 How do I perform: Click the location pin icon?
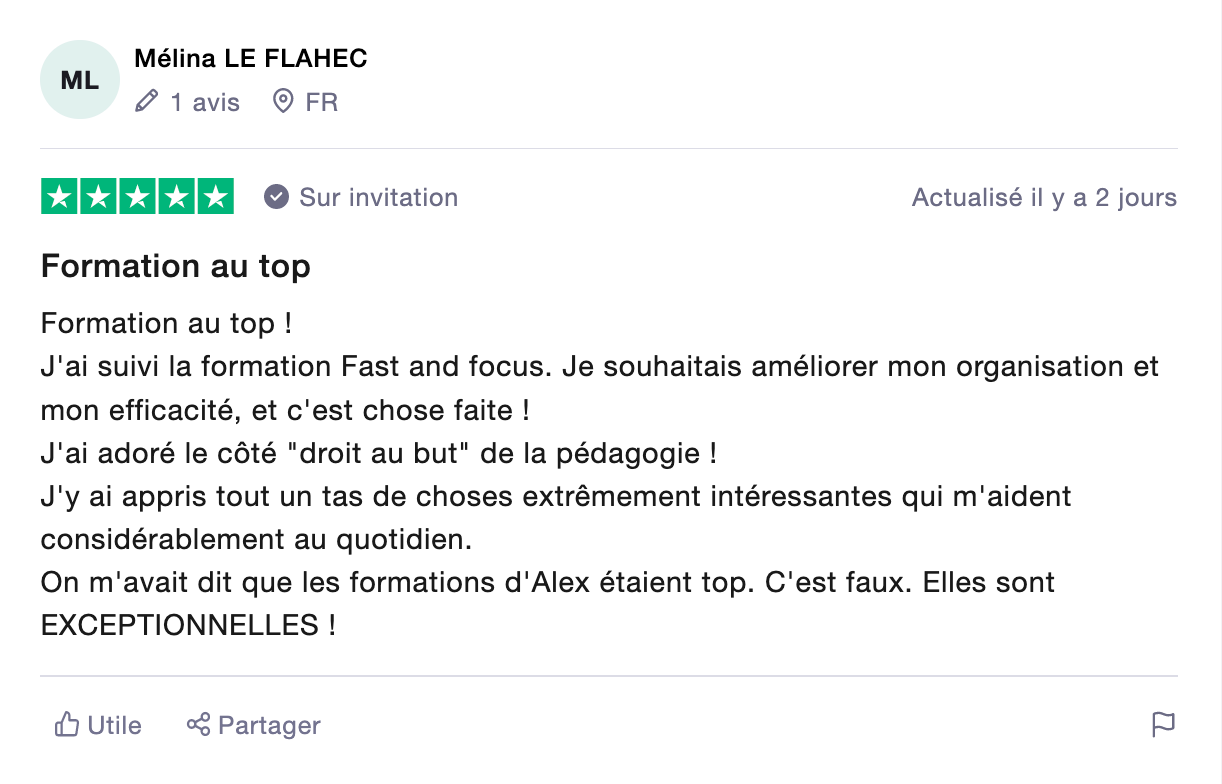[283, 102]
